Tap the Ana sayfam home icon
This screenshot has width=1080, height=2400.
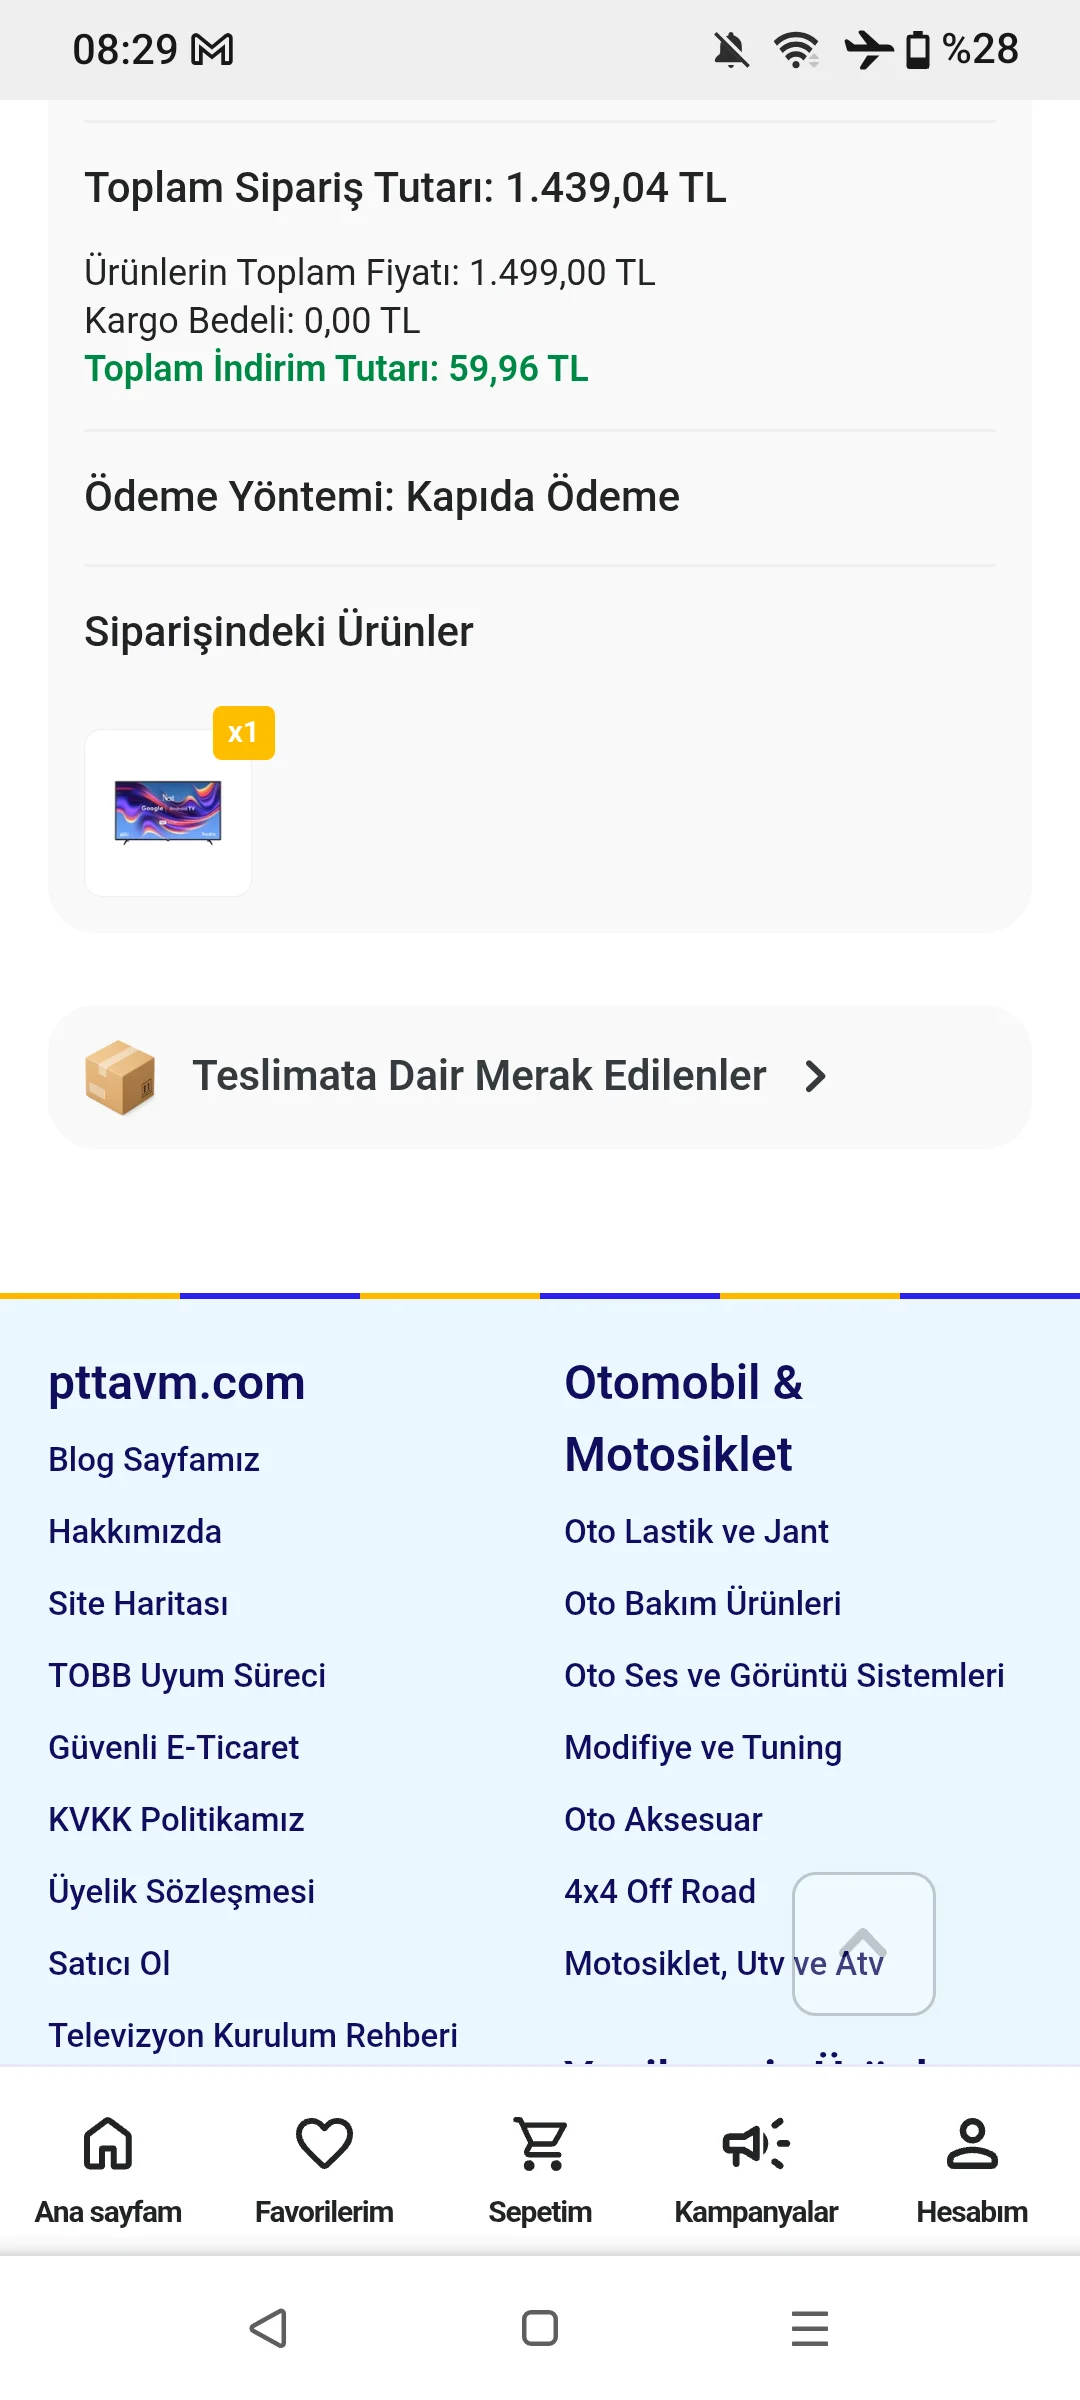click(x=108, y=2144)
